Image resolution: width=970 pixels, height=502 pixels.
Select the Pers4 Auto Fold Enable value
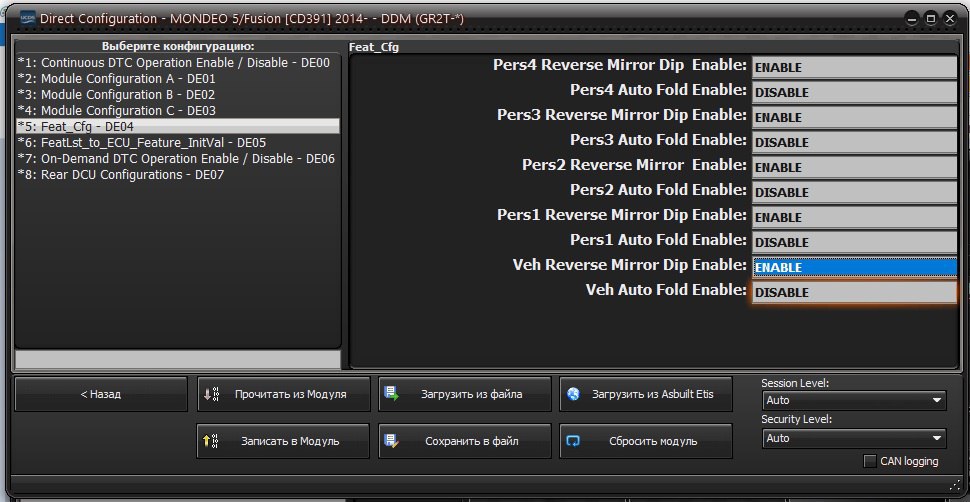(853, 92)
